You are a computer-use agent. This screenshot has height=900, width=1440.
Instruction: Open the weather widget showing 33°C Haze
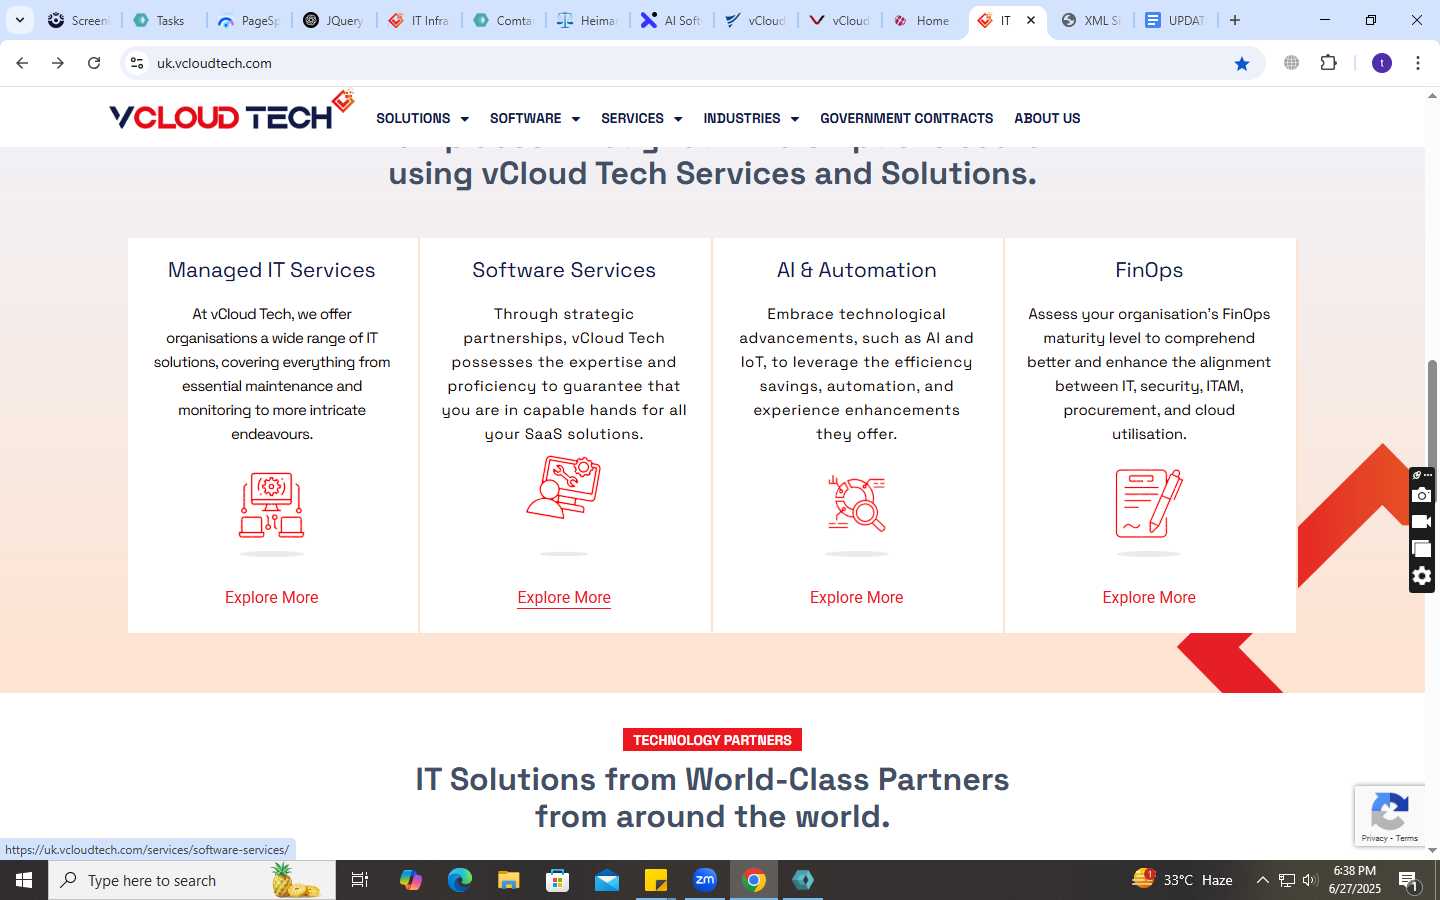[x=1182, y=880]
